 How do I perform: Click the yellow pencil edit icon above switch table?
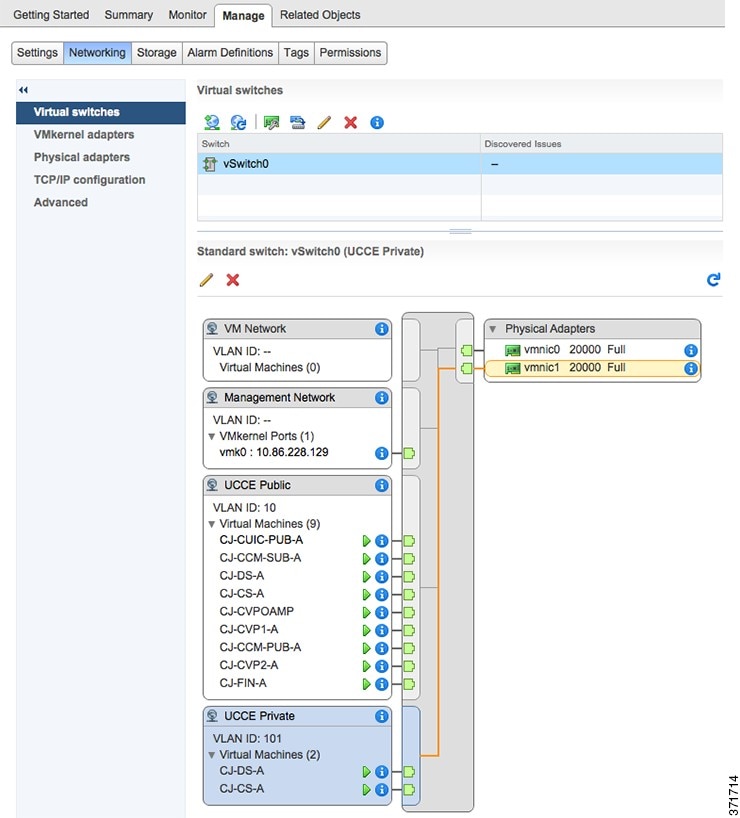(x=324, y=123)
